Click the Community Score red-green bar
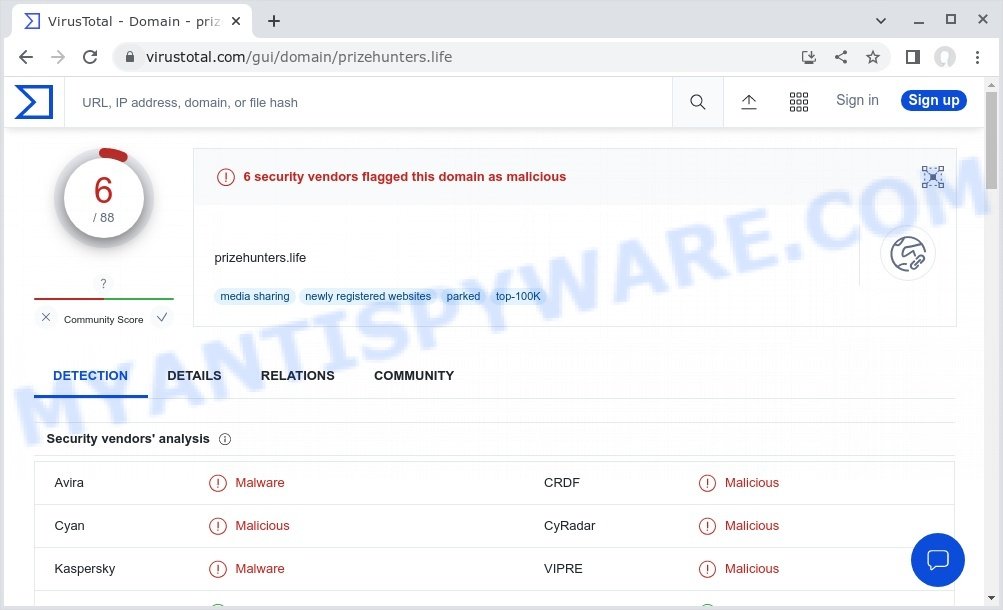The height and width of the screenshot is (610, 1003). [x=104, y=299]
